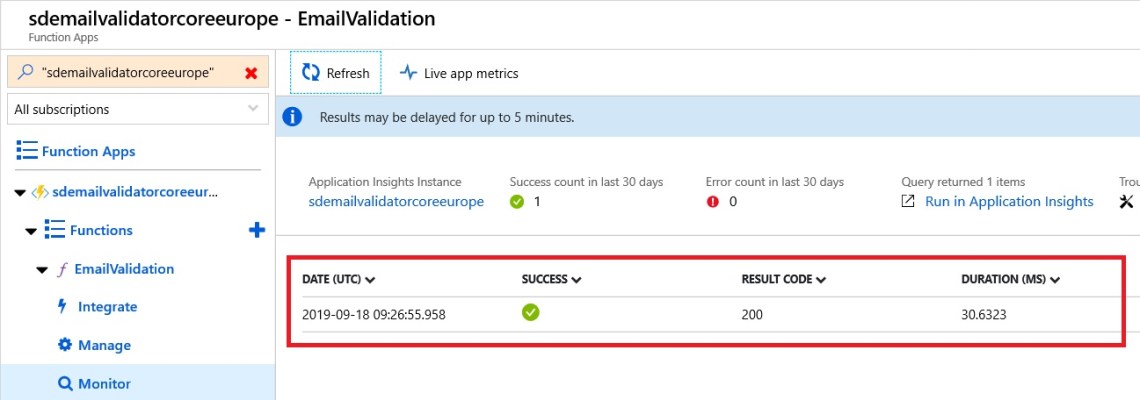
Task: Click Run in Application Insights link
Action: click(x=1008, y=202)
